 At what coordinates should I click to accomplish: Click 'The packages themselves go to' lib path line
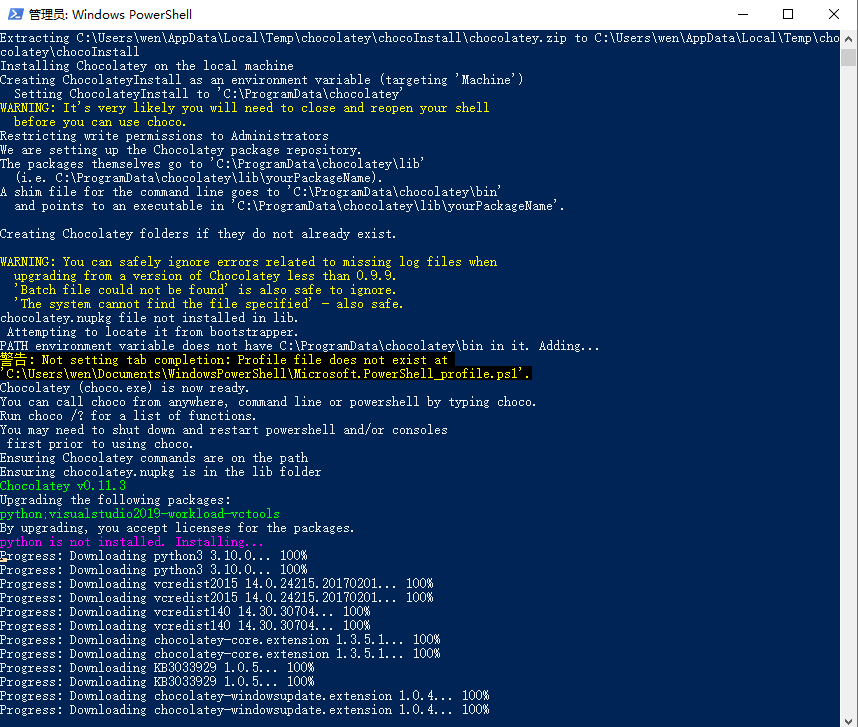pyautogui.click(x=212, y=164)
